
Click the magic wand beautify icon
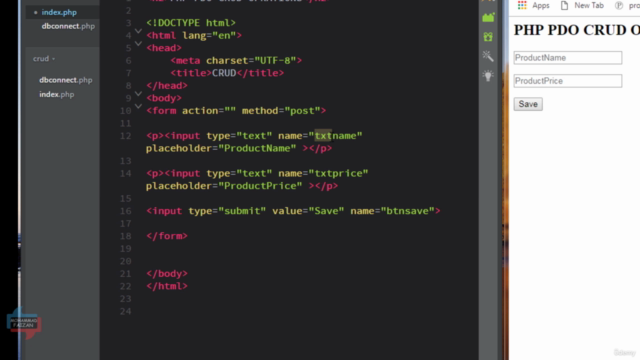click(x=488, y=56)
